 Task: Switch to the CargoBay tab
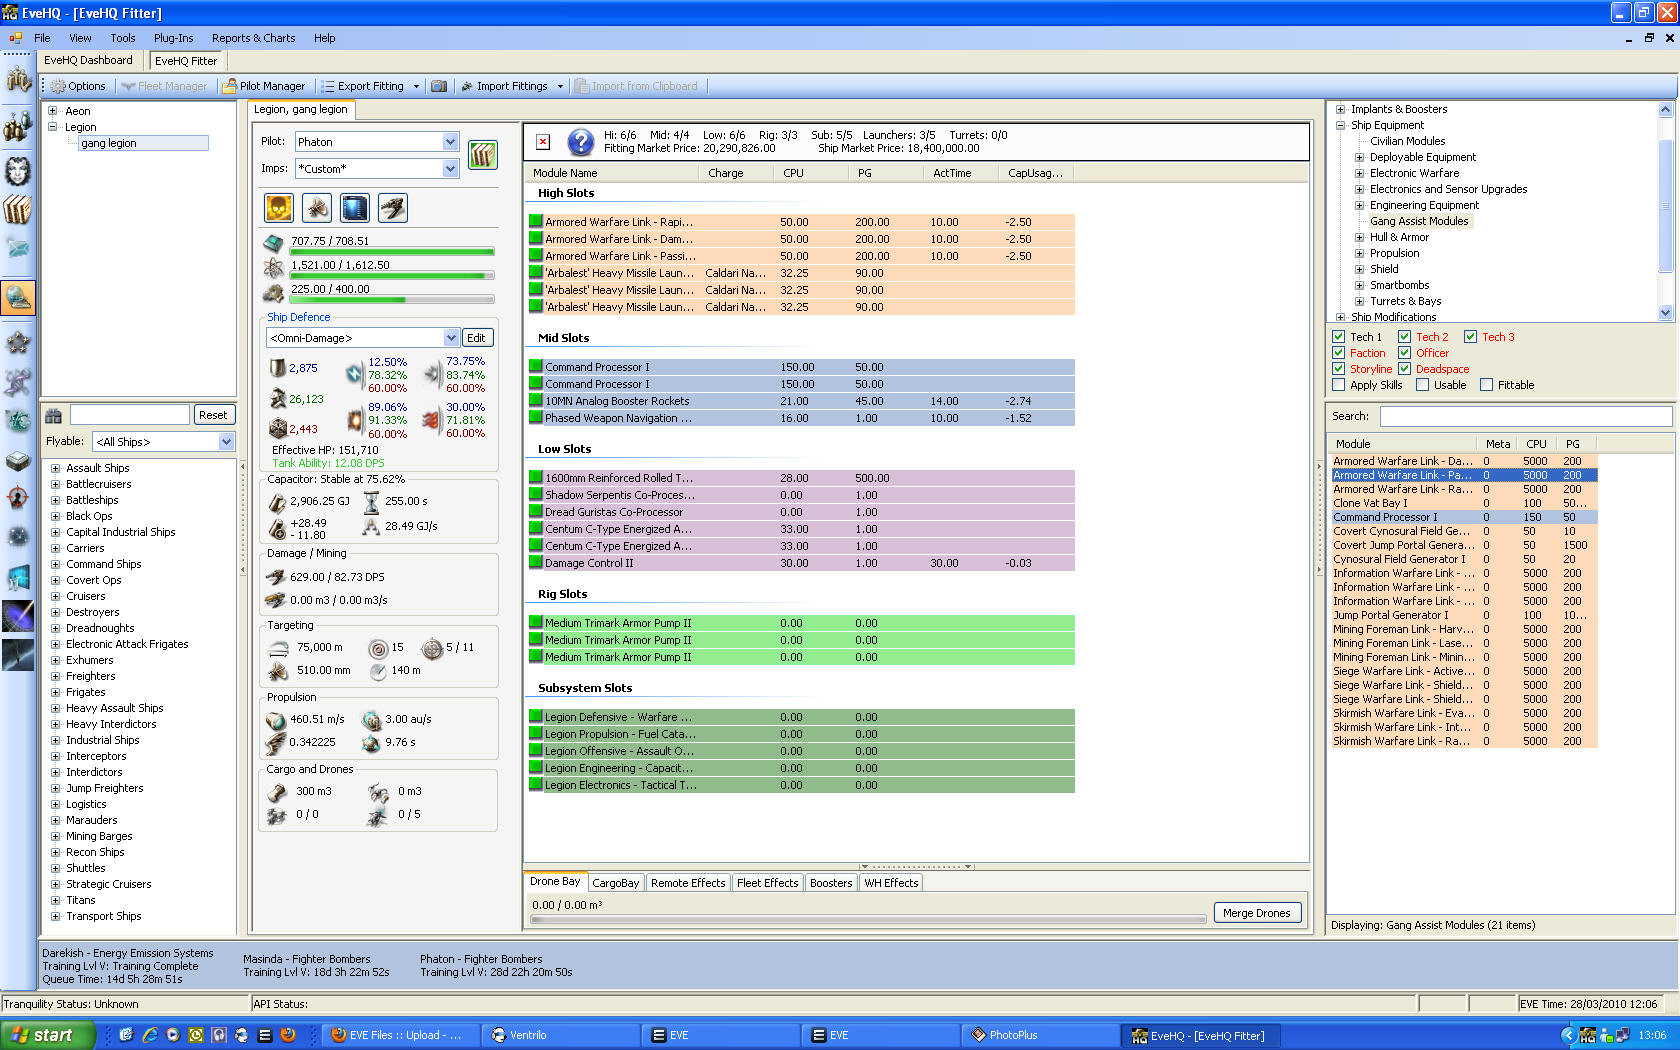[x=616, y=883]
